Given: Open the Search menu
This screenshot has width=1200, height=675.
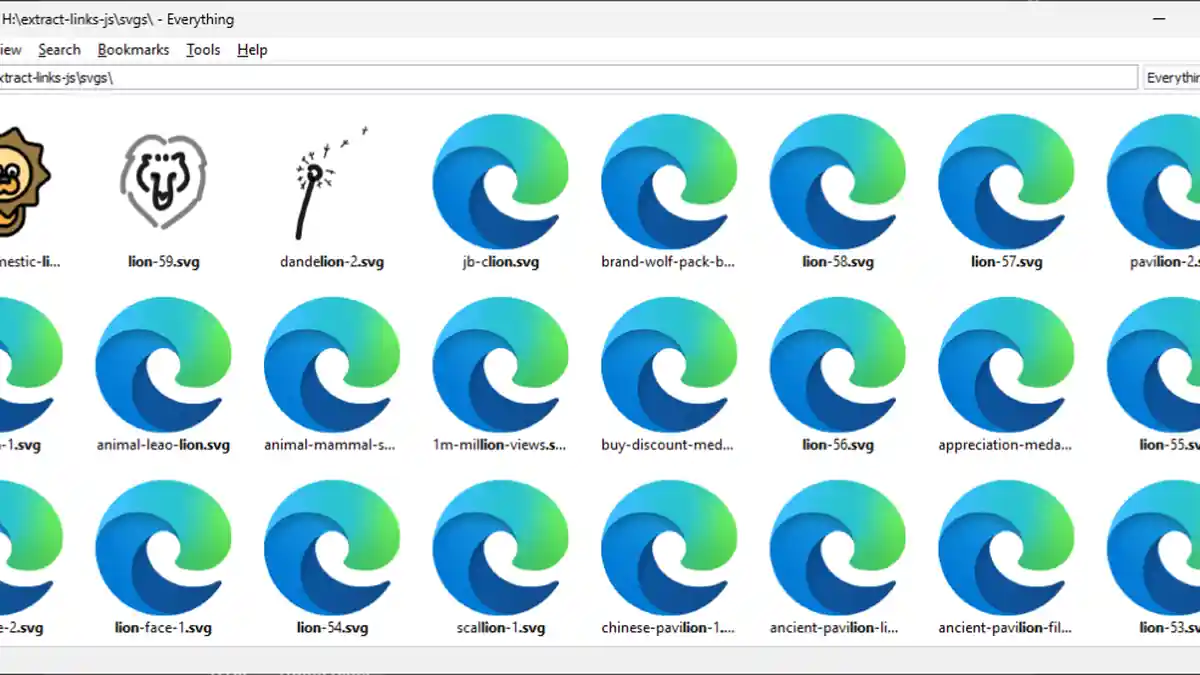Looking at the screenshot, I should click(59, 50).
